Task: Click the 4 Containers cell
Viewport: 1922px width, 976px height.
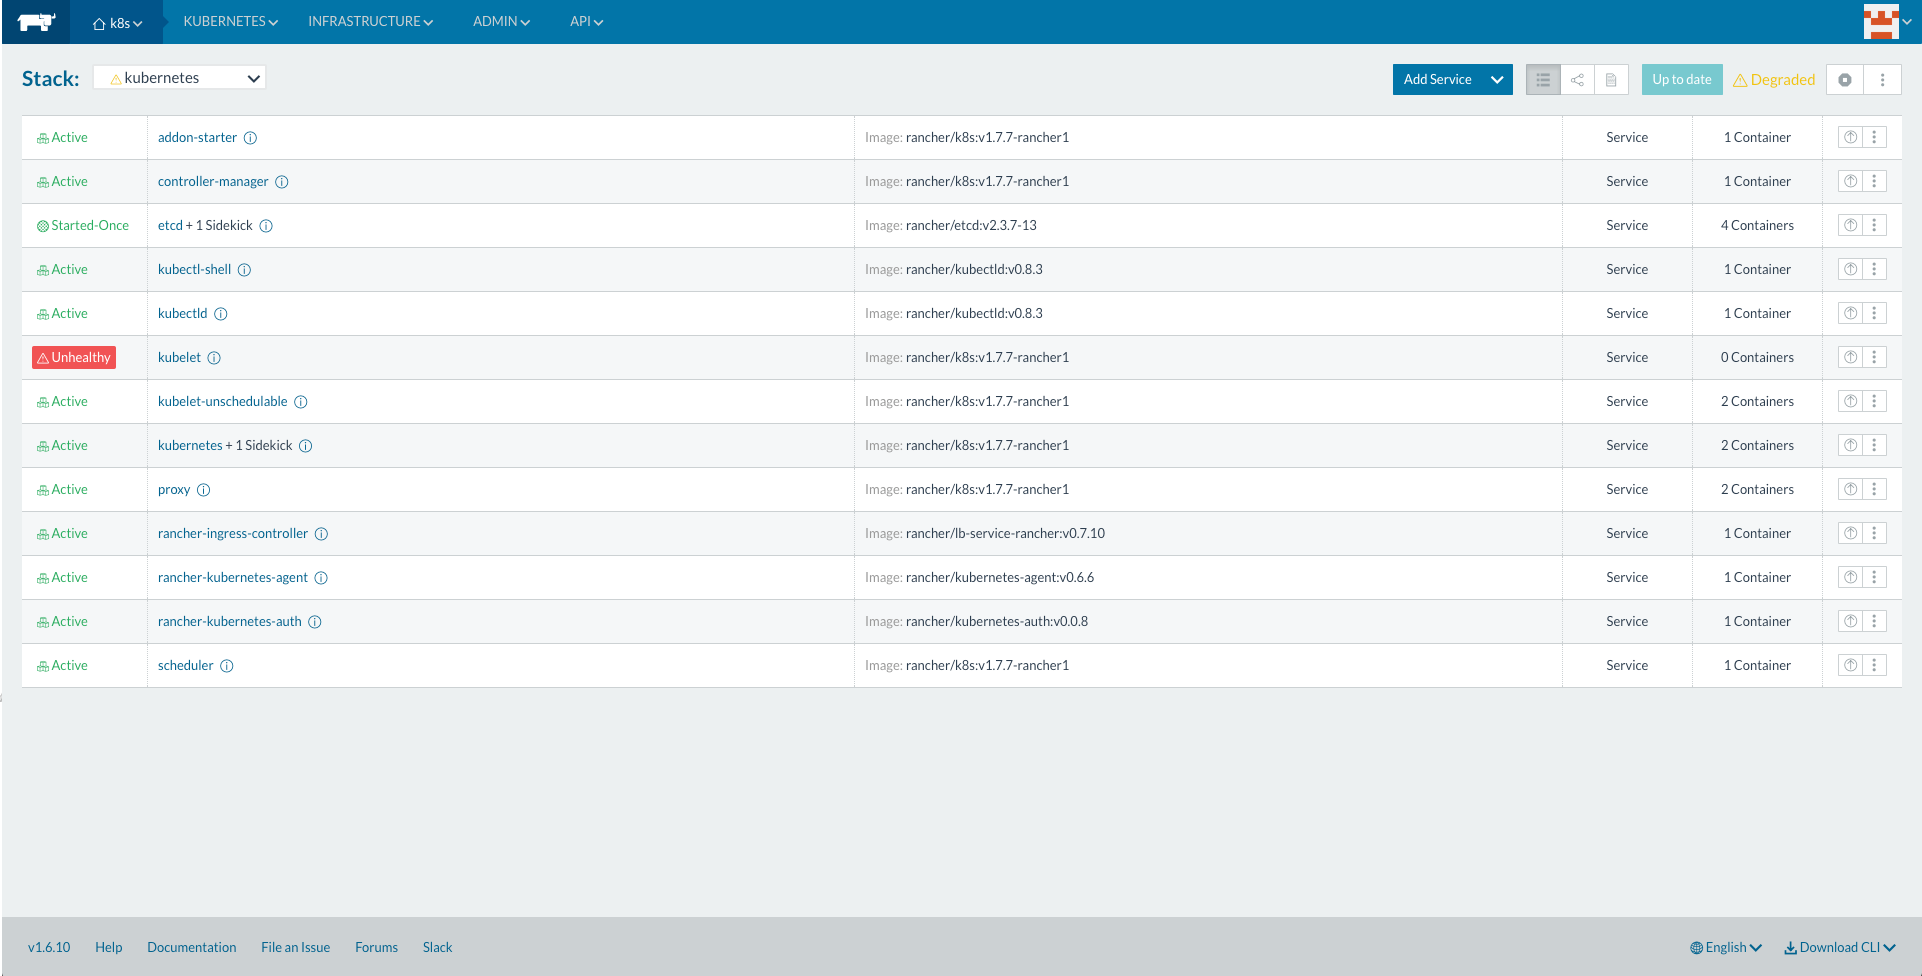Action: 1758,226
